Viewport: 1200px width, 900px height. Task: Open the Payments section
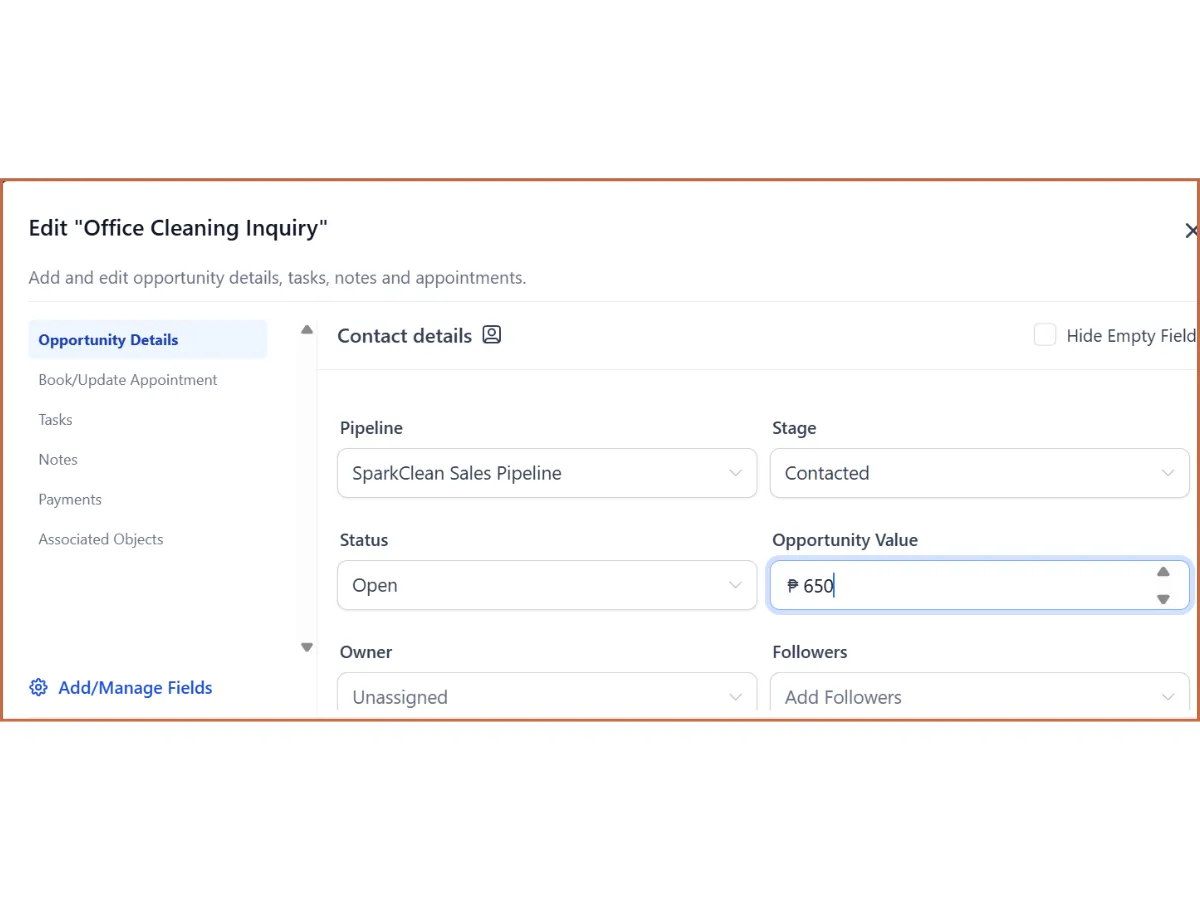[x=70, y=499]
